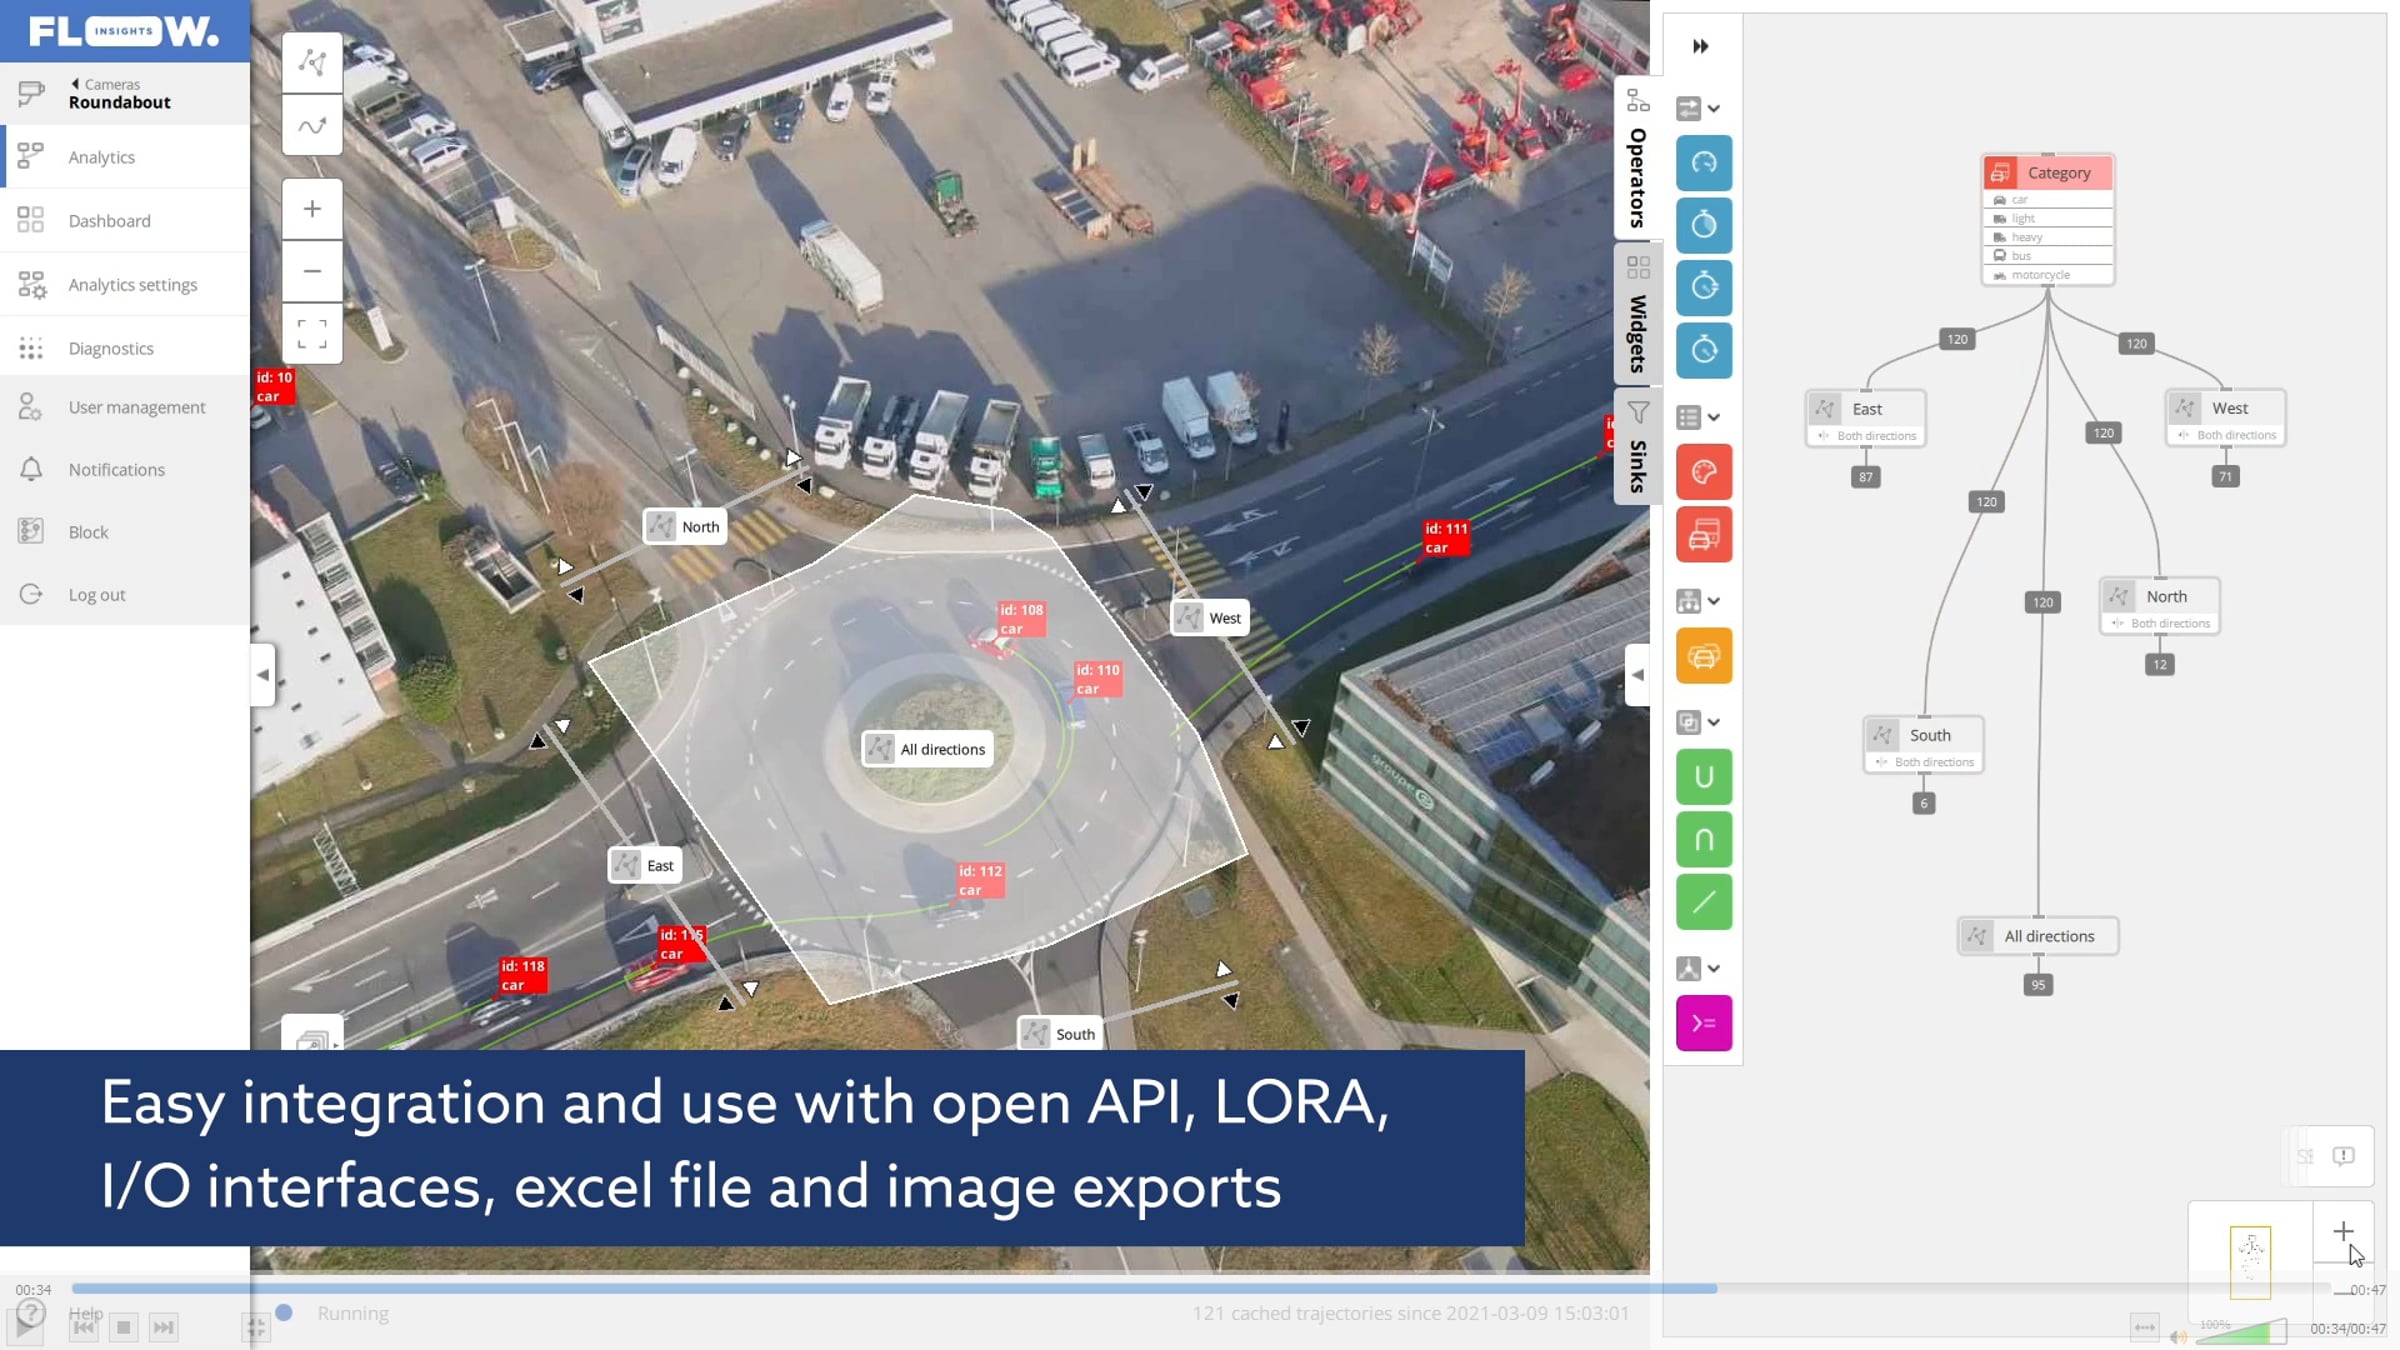Expand the list filter group chevron
The height and width of the screenshot is (1350, 2400).
tap(1713, 417)
